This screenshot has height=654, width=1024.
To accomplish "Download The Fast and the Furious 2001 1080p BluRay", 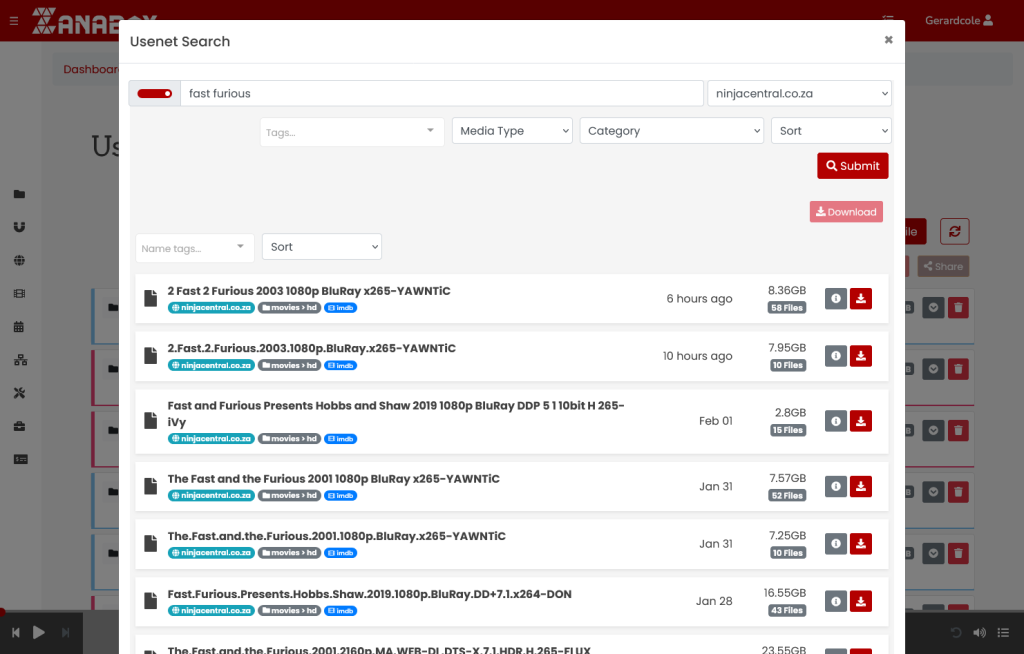I will click(x=861, y=487).
